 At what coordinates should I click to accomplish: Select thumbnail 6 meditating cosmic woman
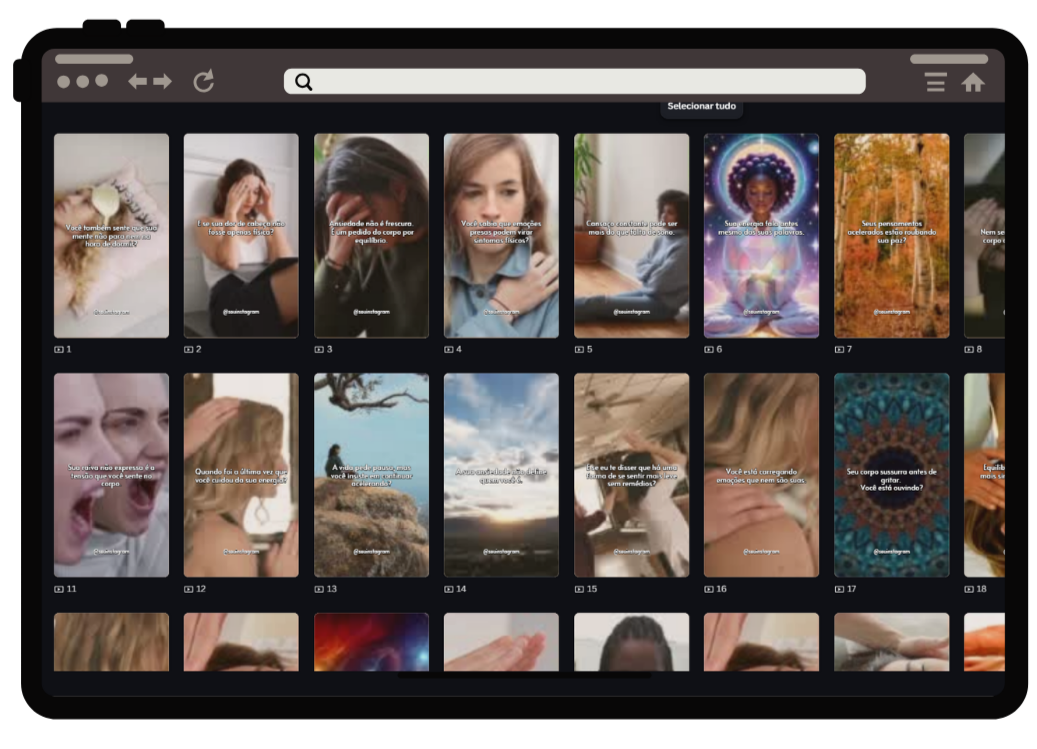761,236
